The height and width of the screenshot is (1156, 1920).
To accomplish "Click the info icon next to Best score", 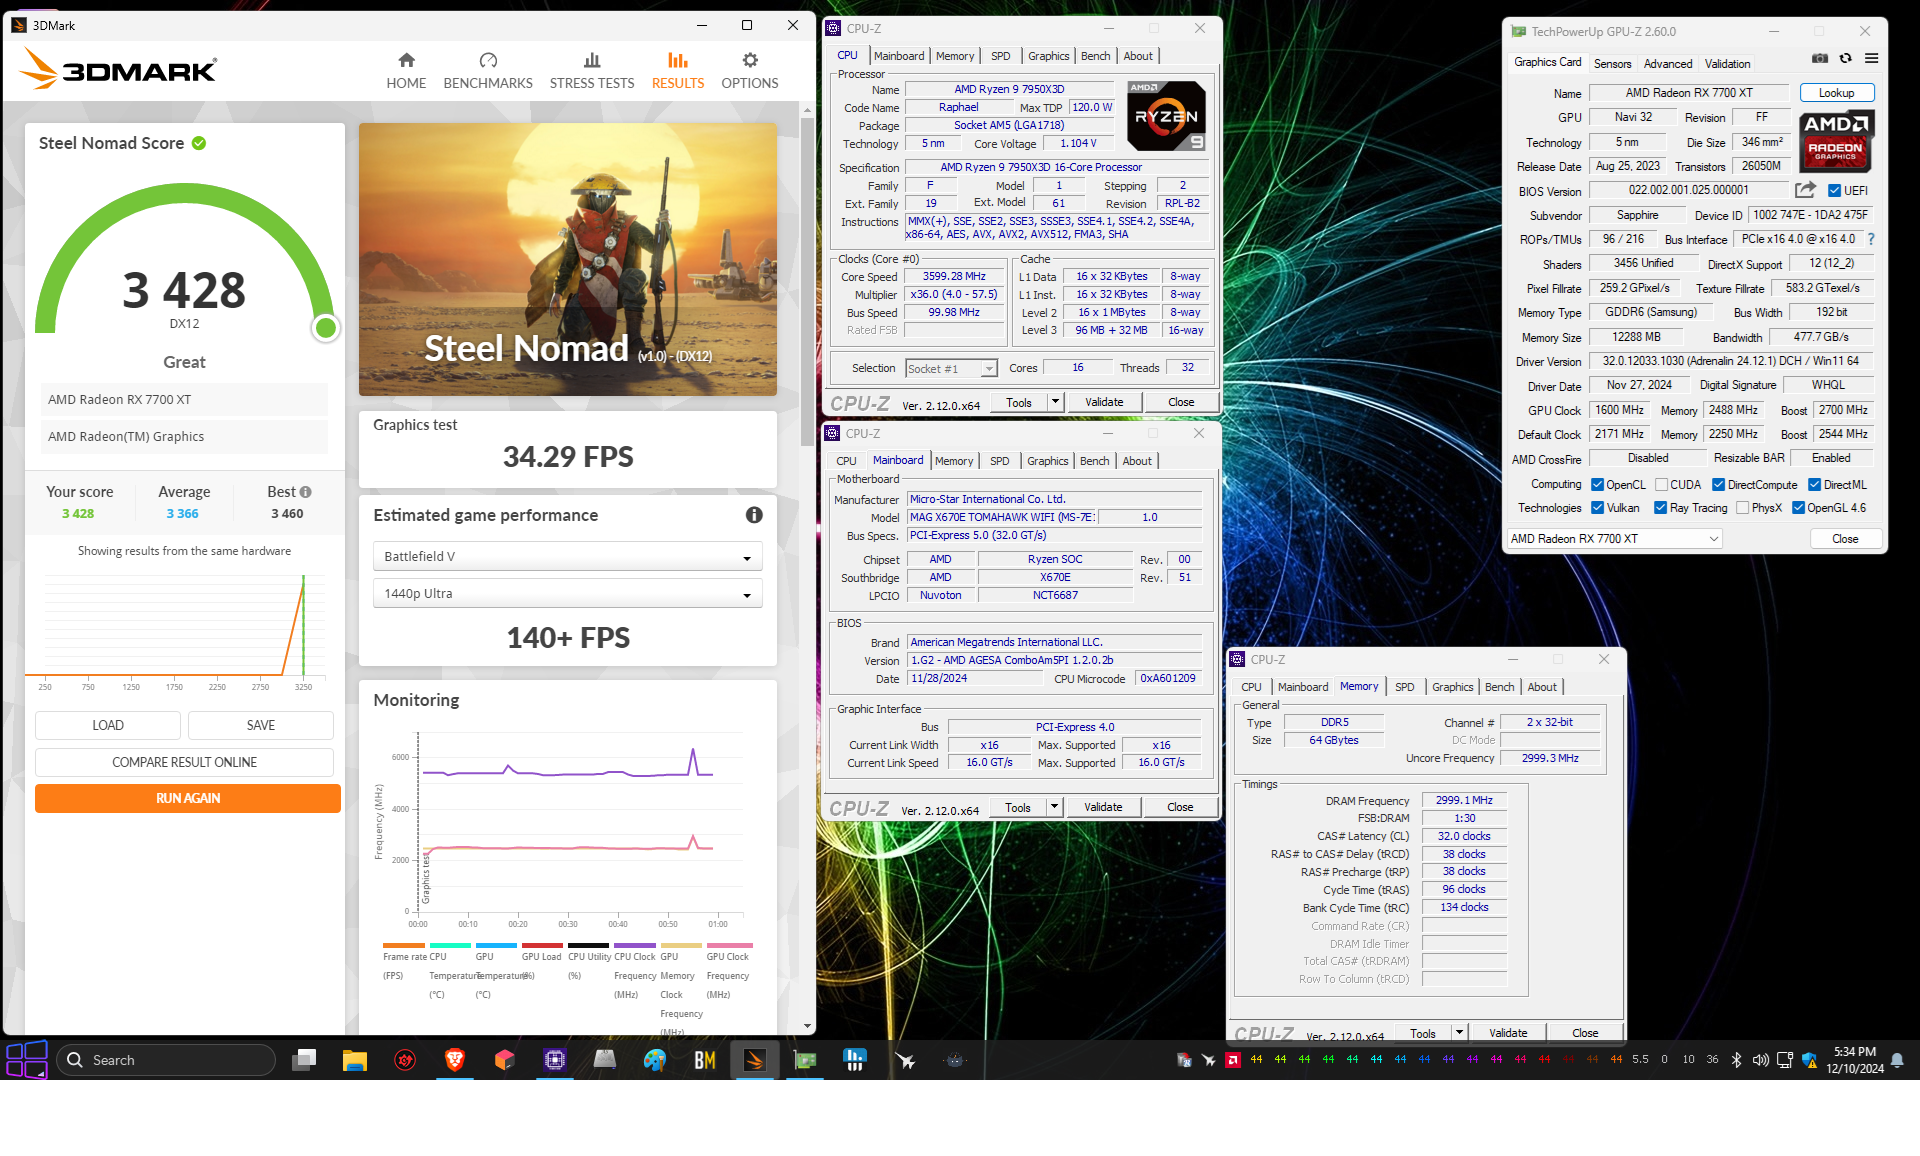I will pyautogui.click(x=306, y=492).
